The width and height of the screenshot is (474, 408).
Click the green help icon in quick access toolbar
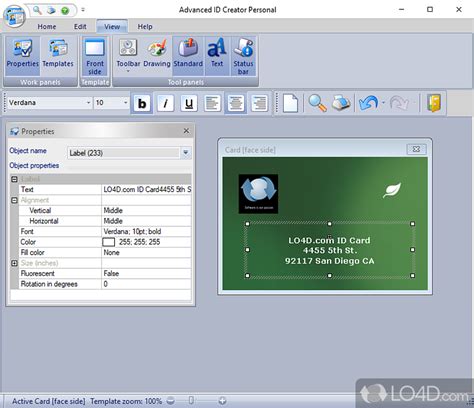pos(65,10)
